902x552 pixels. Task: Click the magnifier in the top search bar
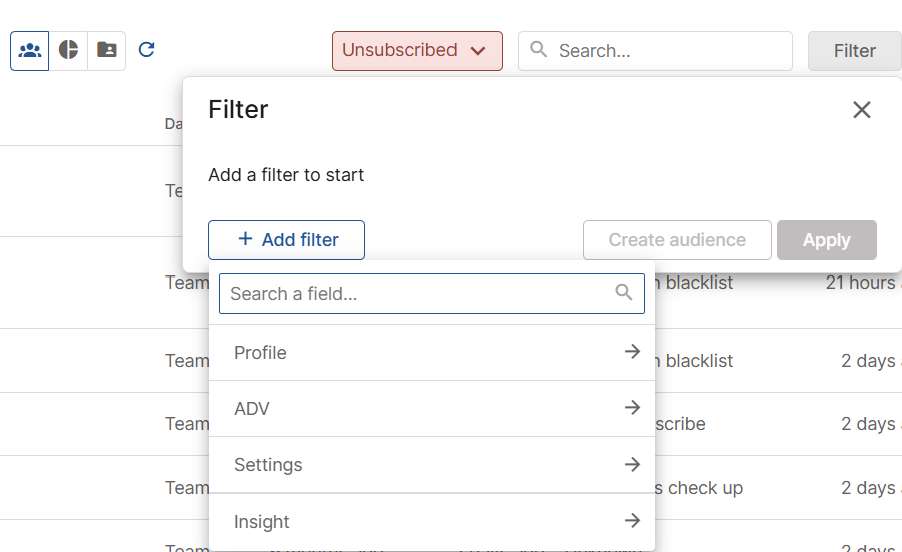(539, 50)
